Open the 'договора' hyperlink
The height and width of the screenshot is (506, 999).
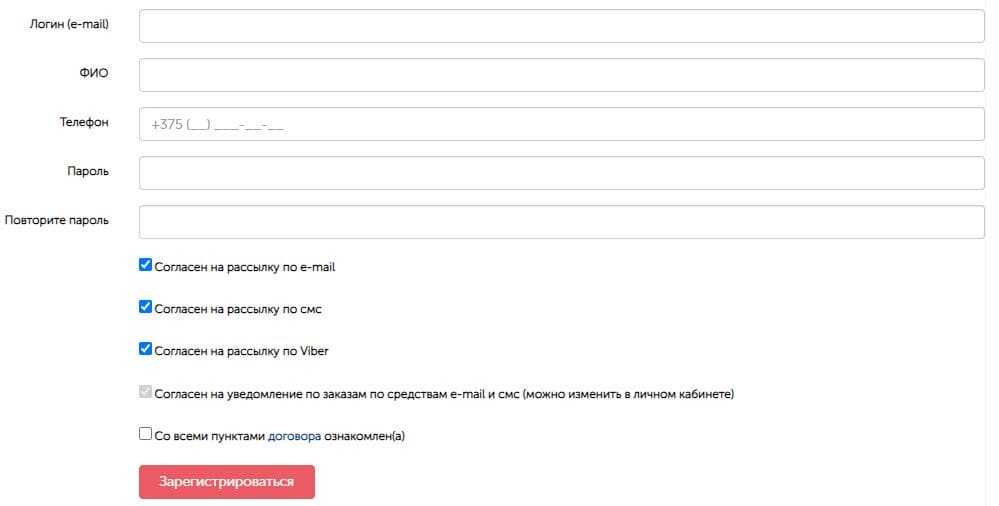pyautogui.click(x=294, y=436)
